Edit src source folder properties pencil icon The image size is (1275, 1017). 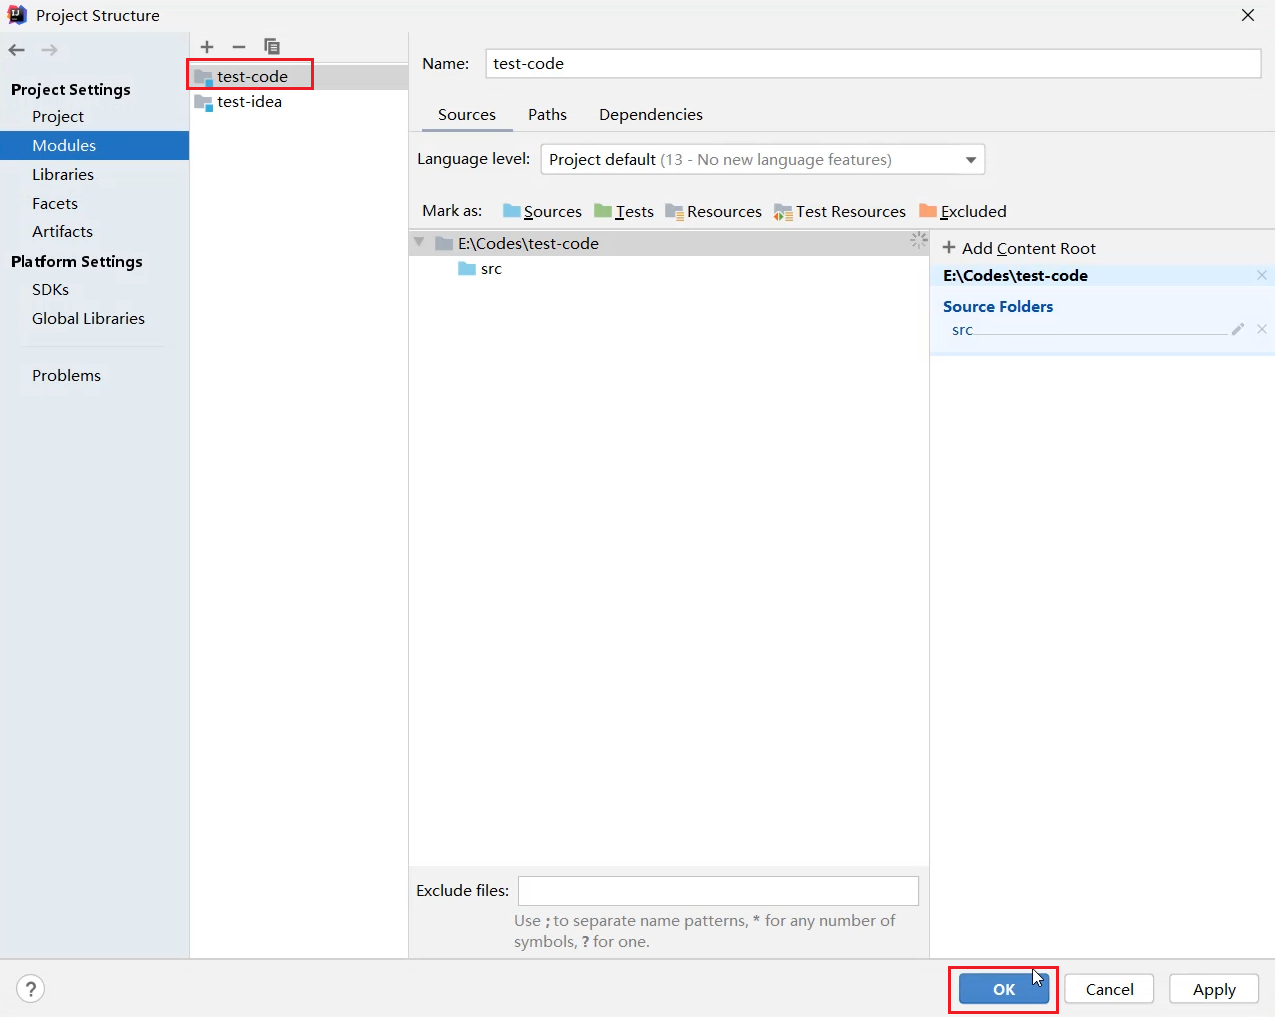coord(1238,329)
